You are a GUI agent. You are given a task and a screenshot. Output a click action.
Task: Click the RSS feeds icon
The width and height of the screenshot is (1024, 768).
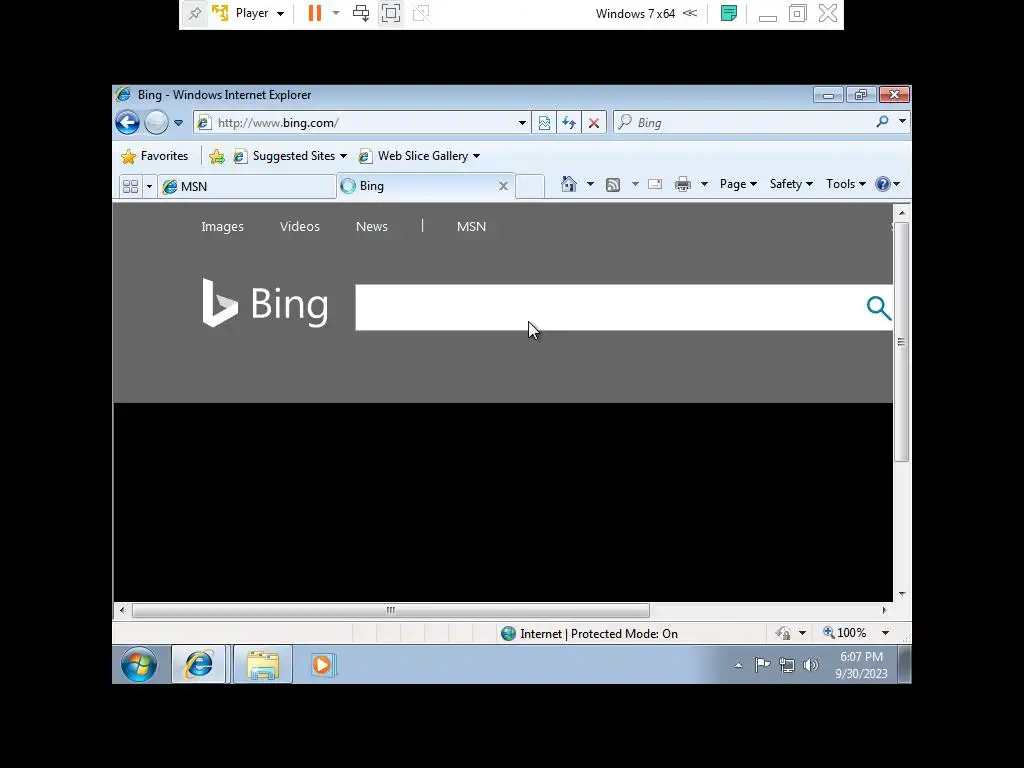click(x=613, y=185)
